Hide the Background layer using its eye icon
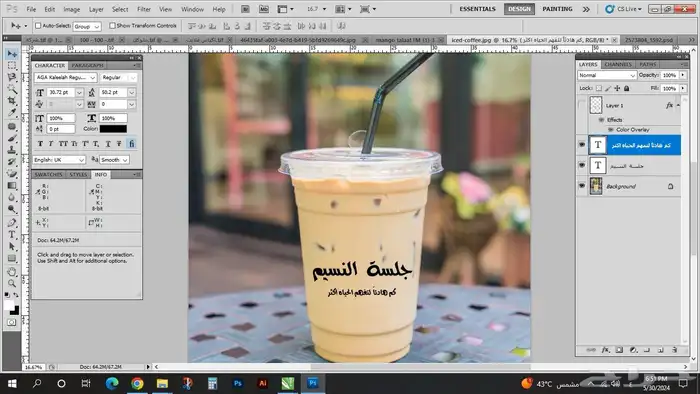Image resolution: width=700 pixels, height=394 pixels. [x=582, y=186]
